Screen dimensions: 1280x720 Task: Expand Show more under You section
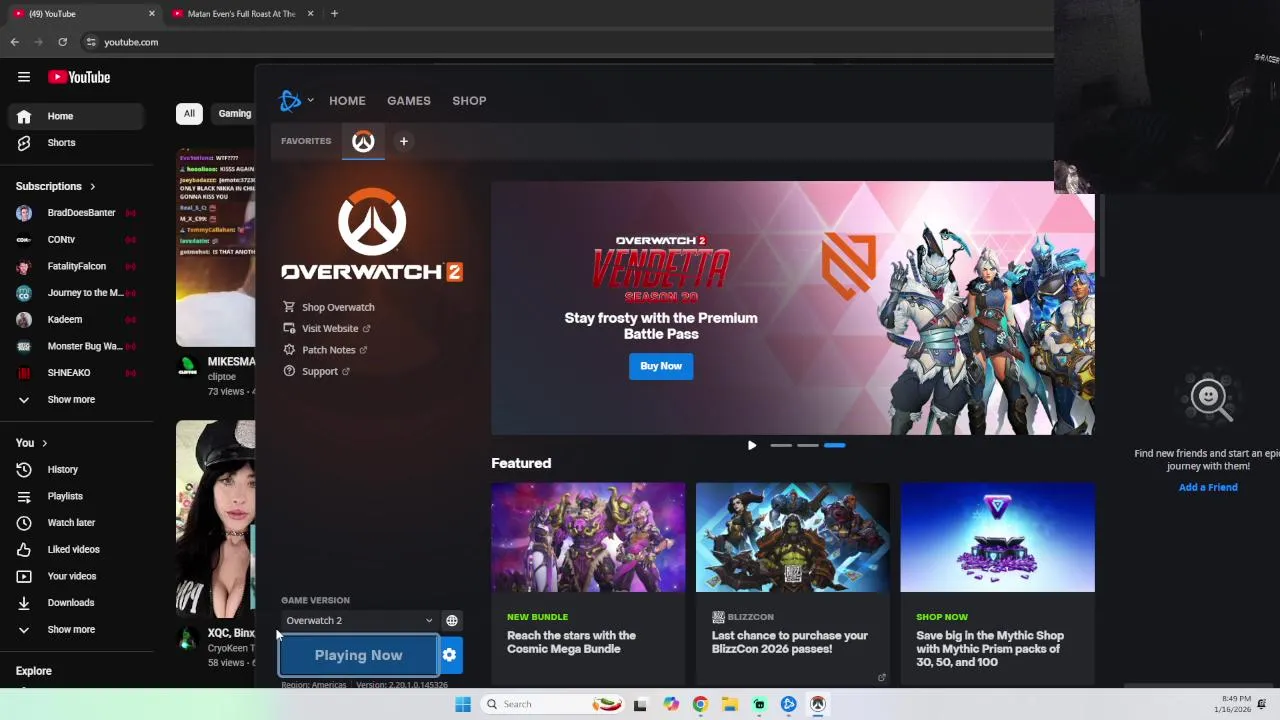(76, 630)
